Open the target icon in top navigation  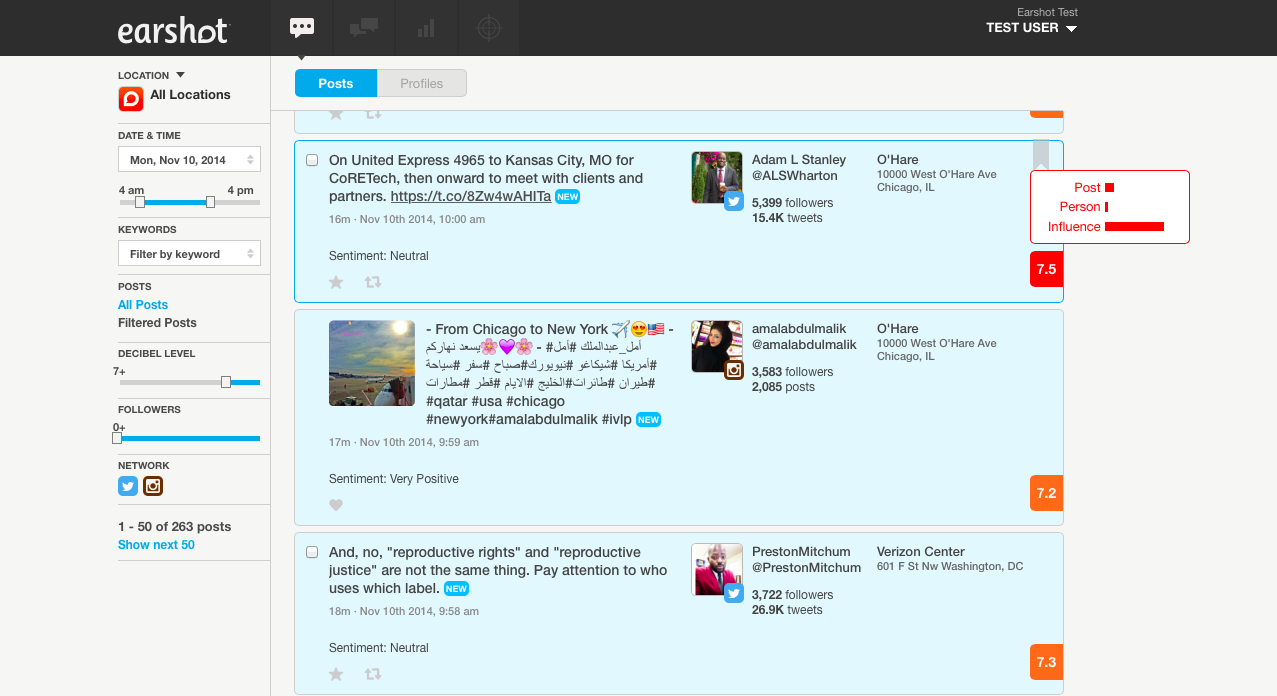tap(488, 28)
